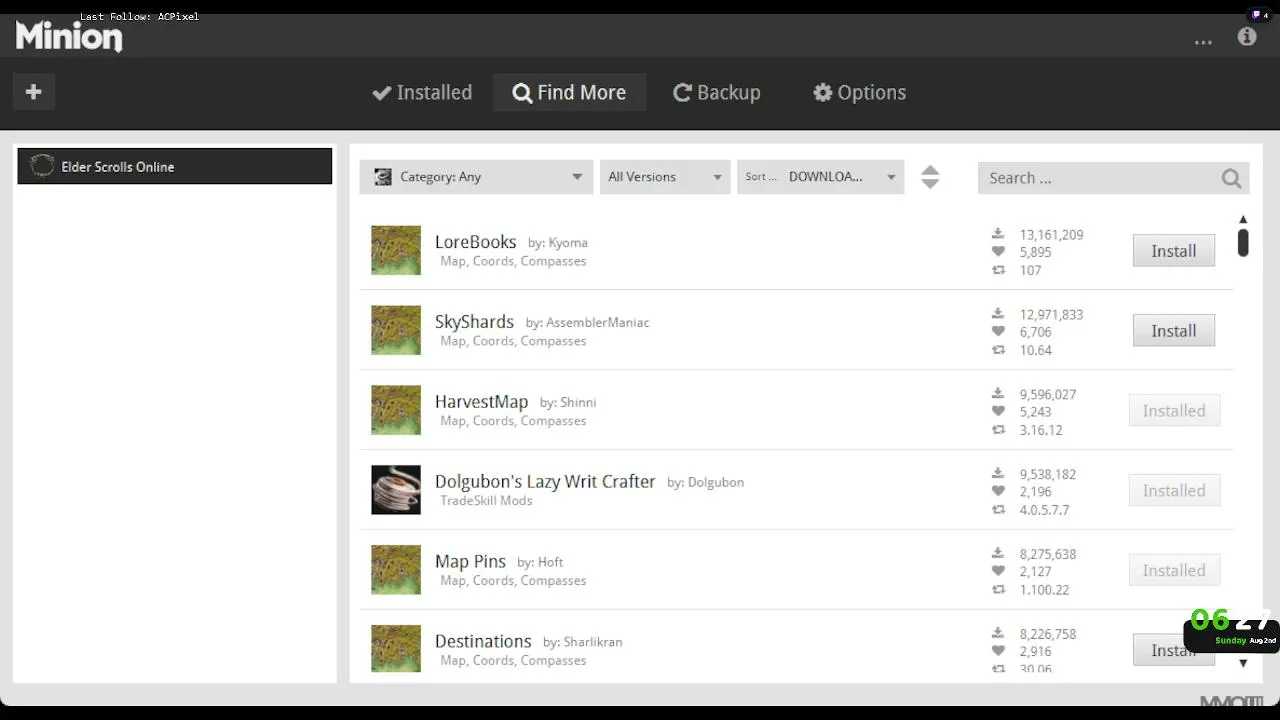Click the Map Pins addon thumbnail

click(396, 570)
